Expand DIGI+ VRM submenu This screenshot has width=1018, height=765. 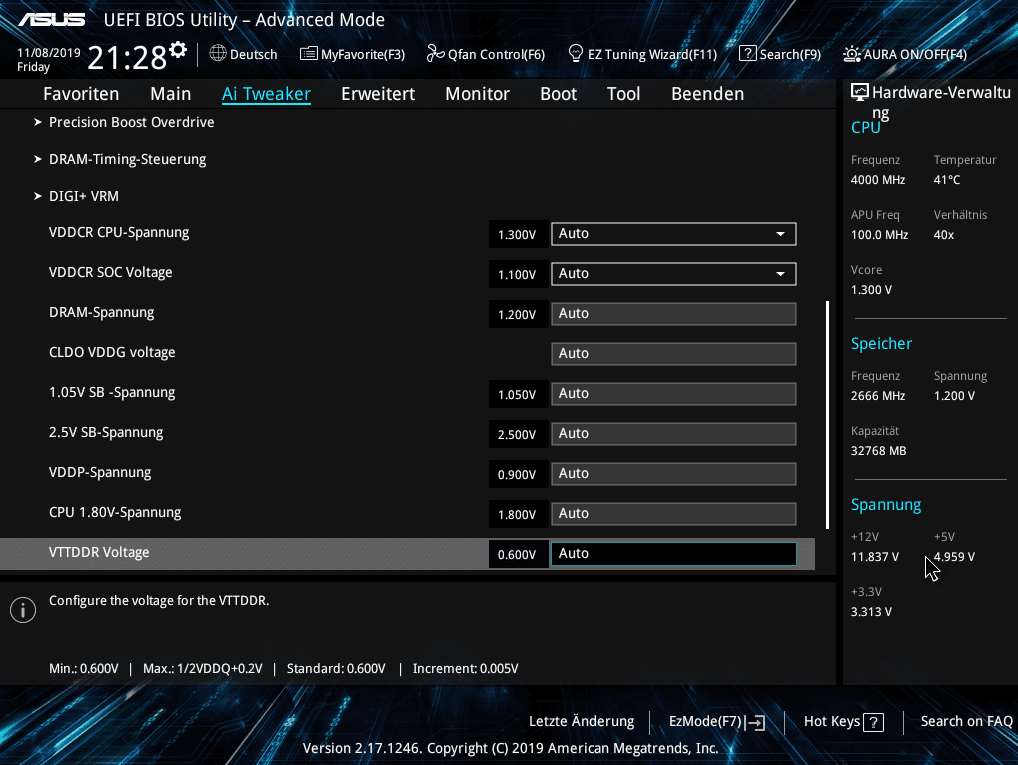tap(84, 196)
